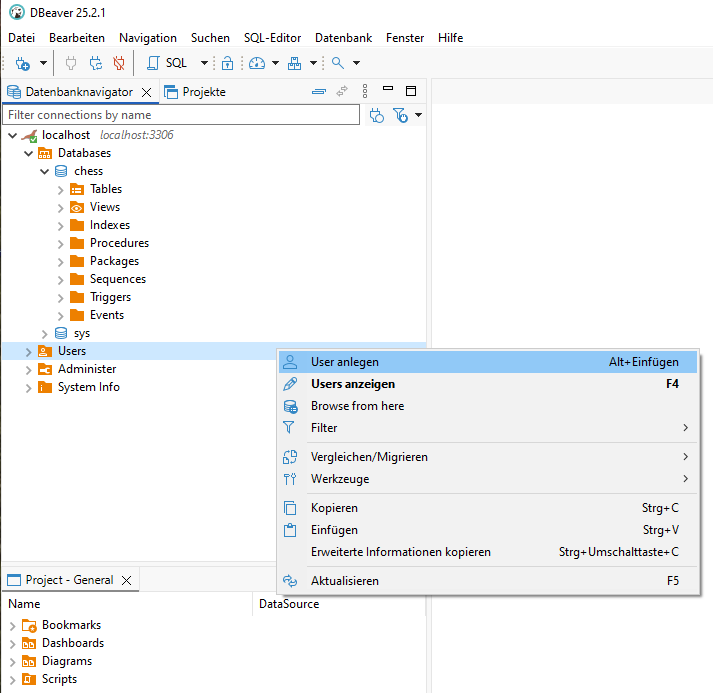Close the Datenbanknavigator tab
Screen dimensions: 713x693
pyautogui.click(x=146, y=92)
